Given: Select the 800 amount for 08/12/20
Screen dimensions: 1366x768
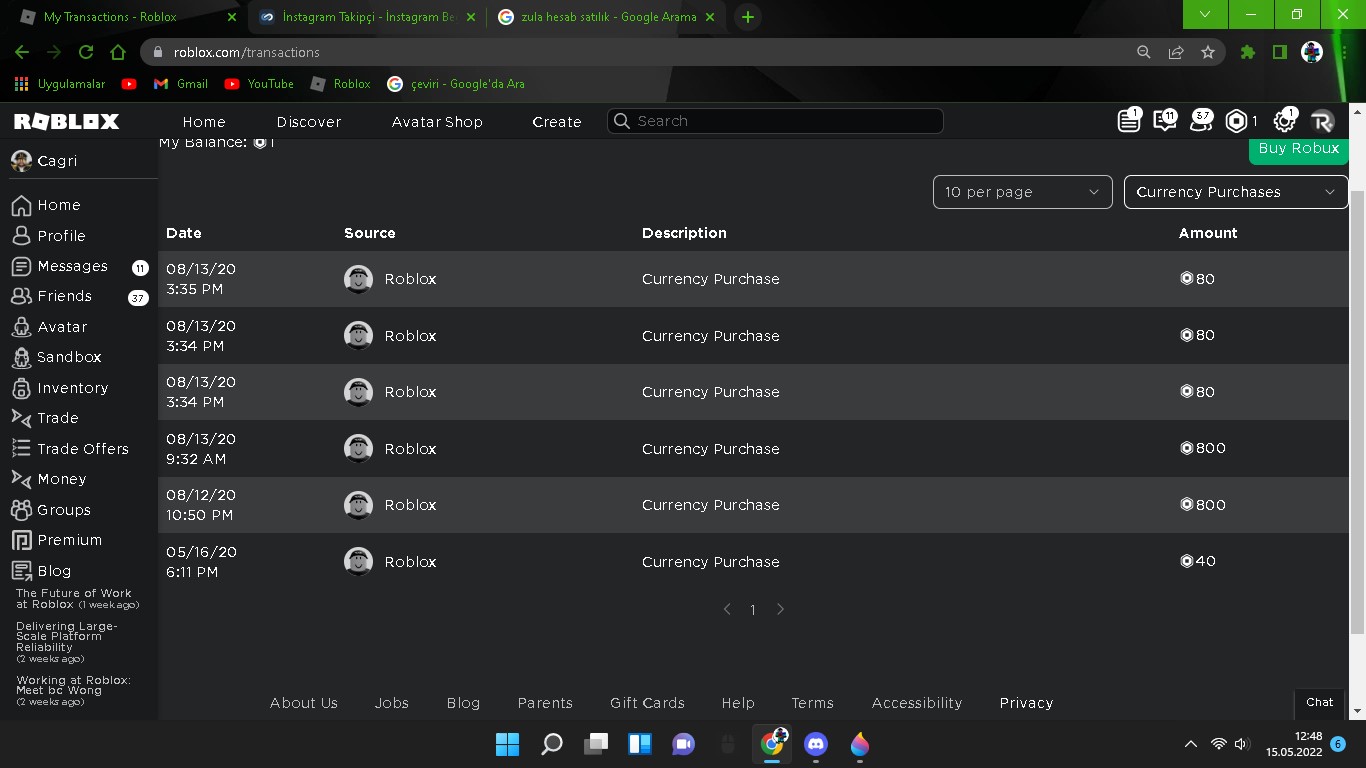Looking at the screenshot, I should [x=1202, y=505].
